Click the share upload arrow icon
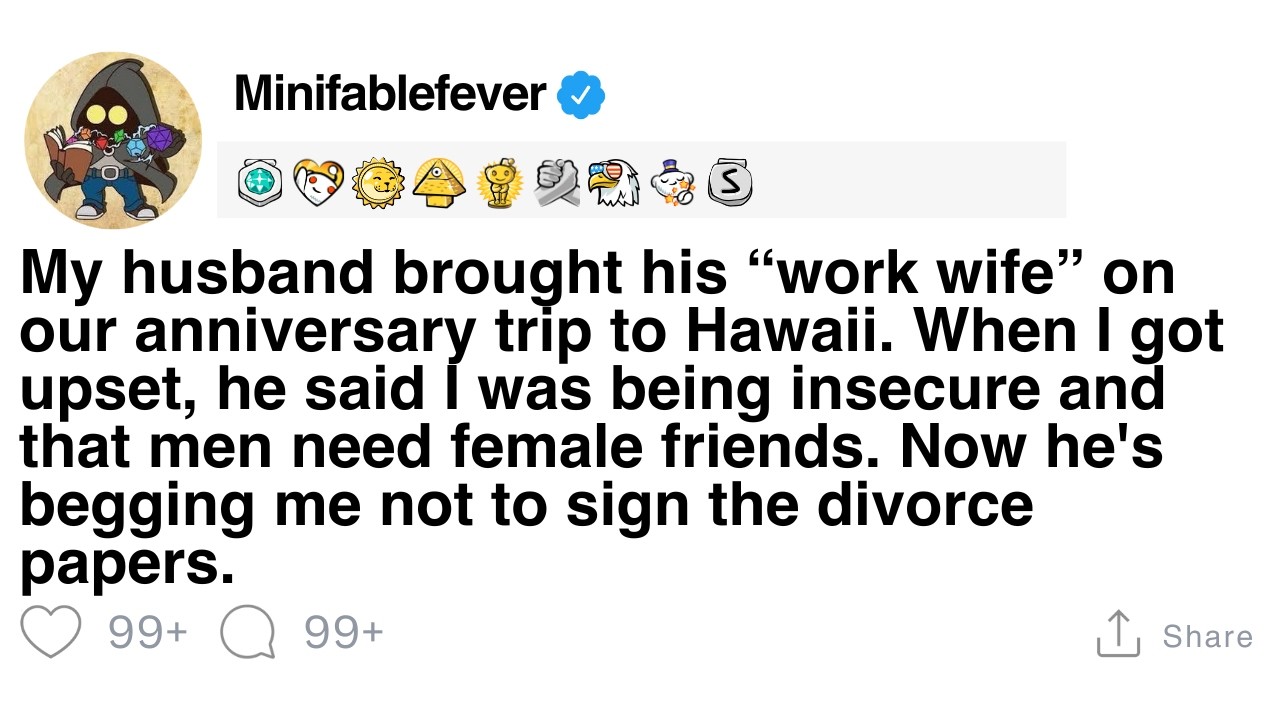Screen dimensions: 1280x720 coord(1118,634)
